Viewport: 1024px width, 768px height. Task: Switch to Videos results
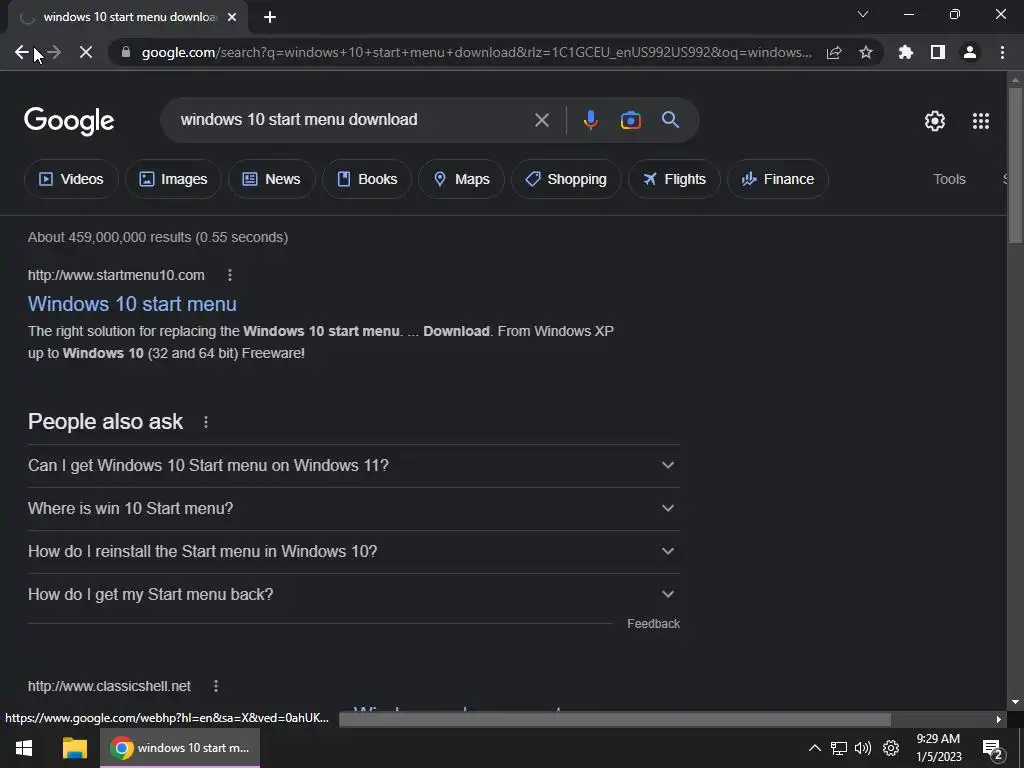pos(71,179)
